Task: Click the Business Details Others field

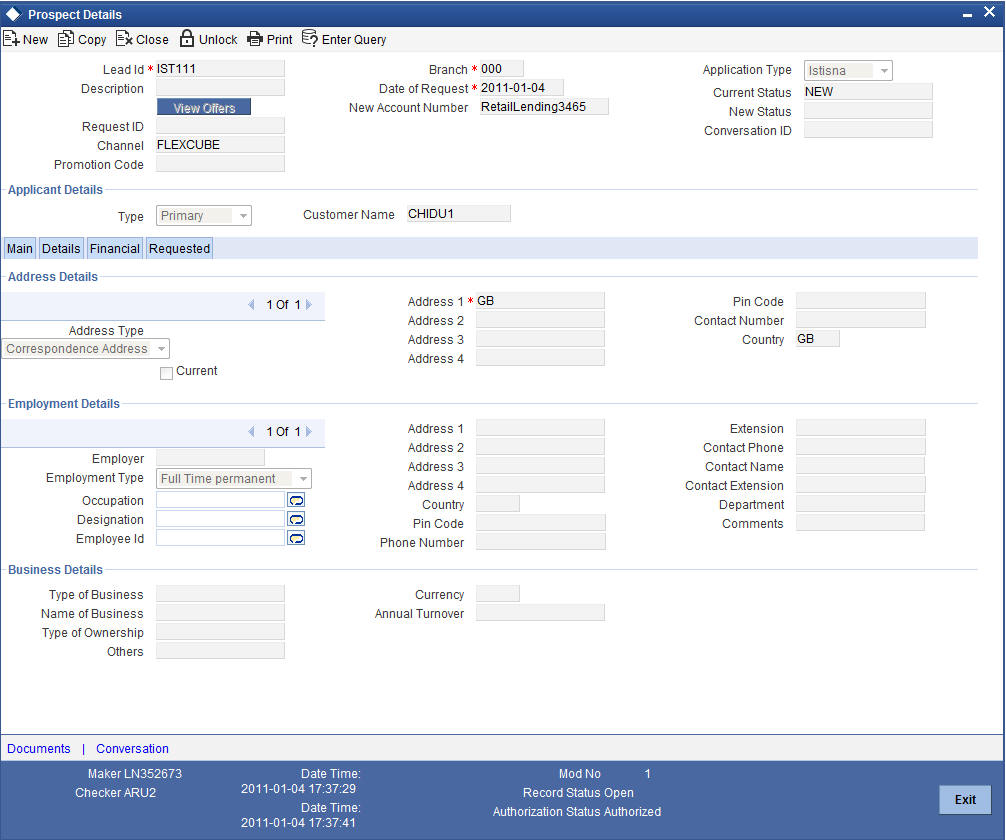Action: pyautogui.click(x=220, y=651)
